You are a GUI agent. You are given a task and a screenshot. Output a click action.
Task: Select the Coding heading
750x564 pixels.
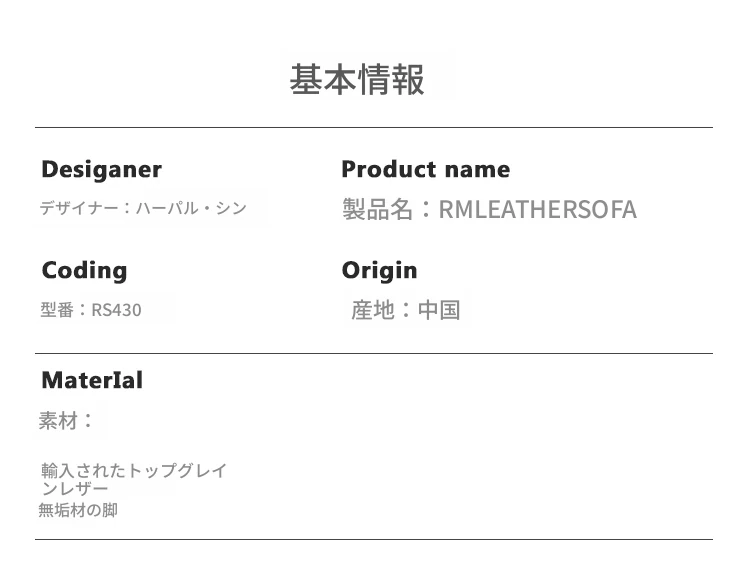[x=84, y=270]
